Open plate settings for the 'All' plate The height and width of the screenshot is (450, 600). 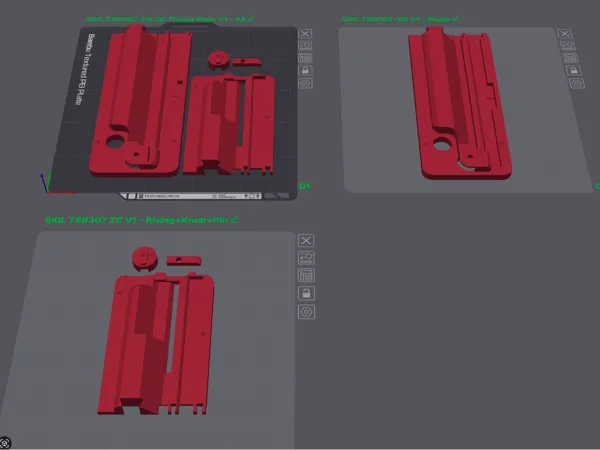pyautogui.click(x=305, y=83)
